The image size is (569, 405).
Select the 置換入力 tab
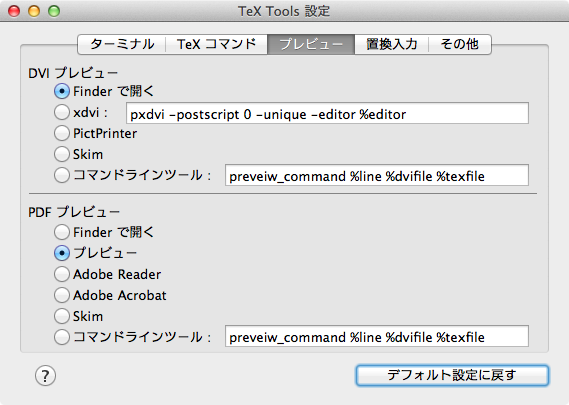tap(392, 44)
